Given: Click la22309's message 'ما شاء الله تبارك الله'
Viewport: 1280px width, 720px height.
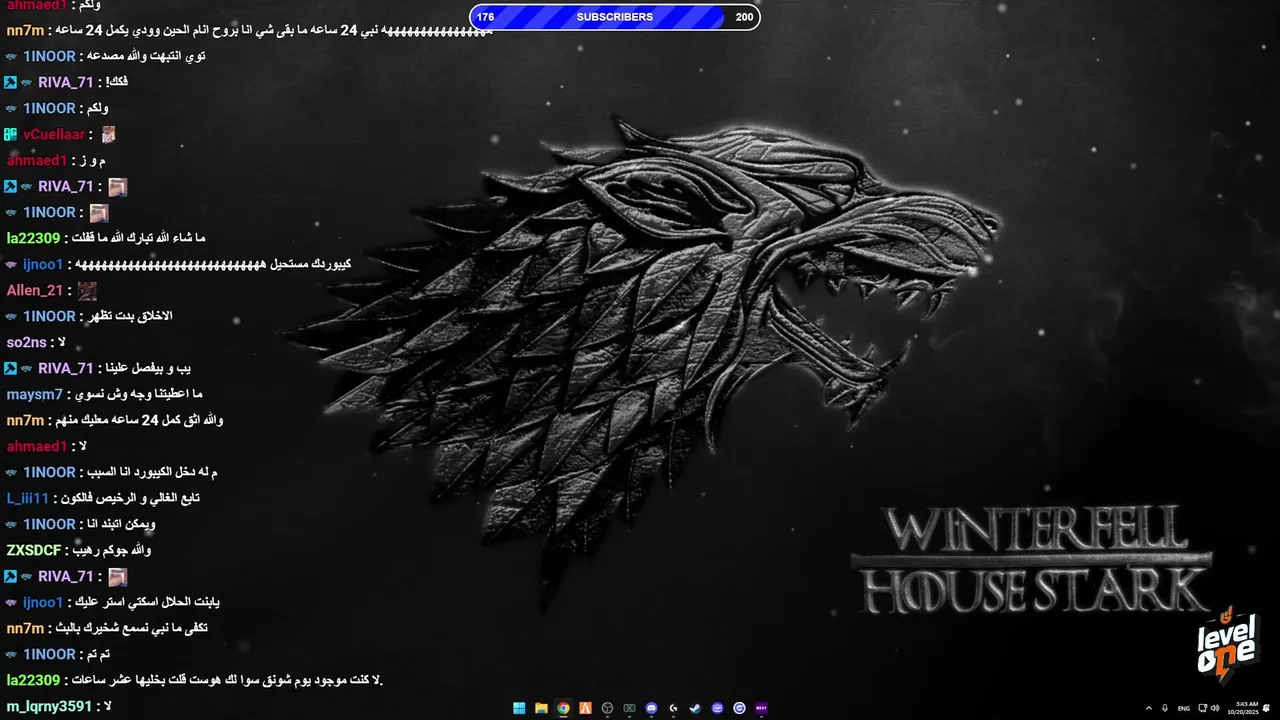Looking at the screenshot, I should click(x=139, y=238).
